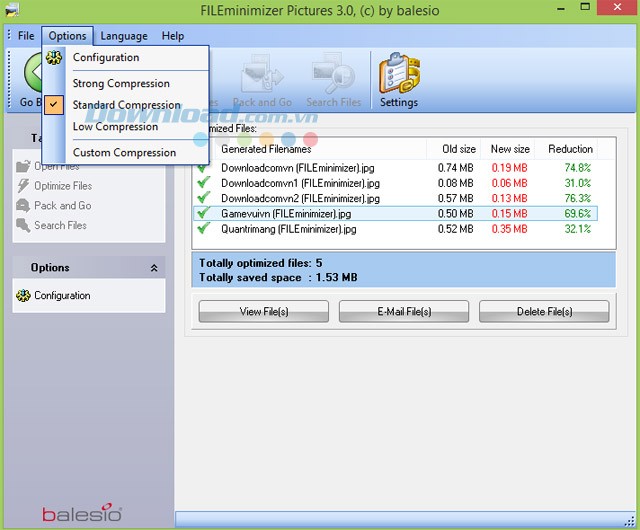640x530 pixels.
Task: Select Downloadcomvn2 (FILEminimizer).jpg row
Action: [395, 198]
